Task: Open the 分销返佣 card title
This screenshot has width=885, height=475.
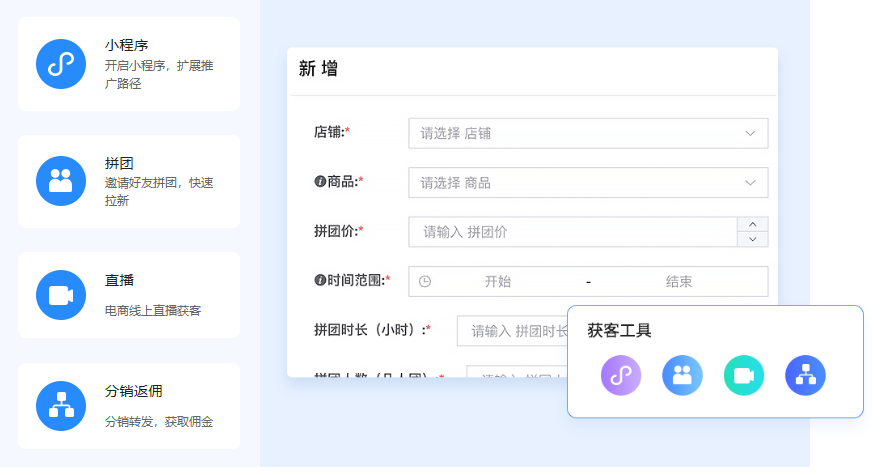Action: [133, 391]
